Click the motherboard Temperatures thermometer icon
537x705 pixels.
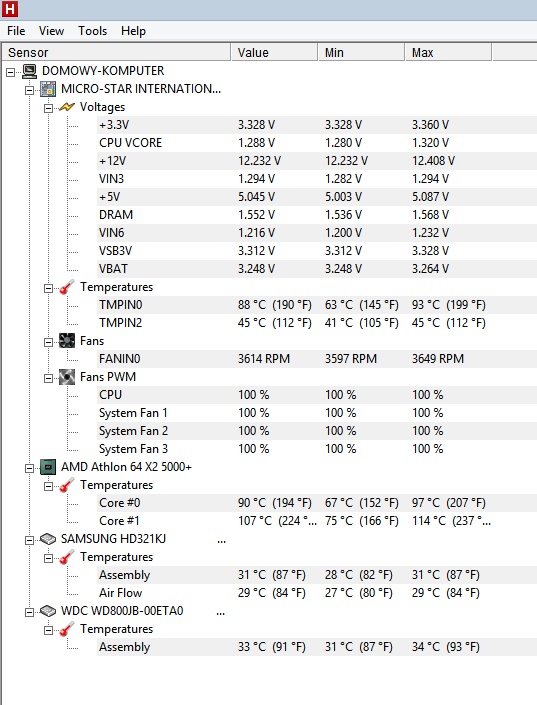[x=67, y=287]
